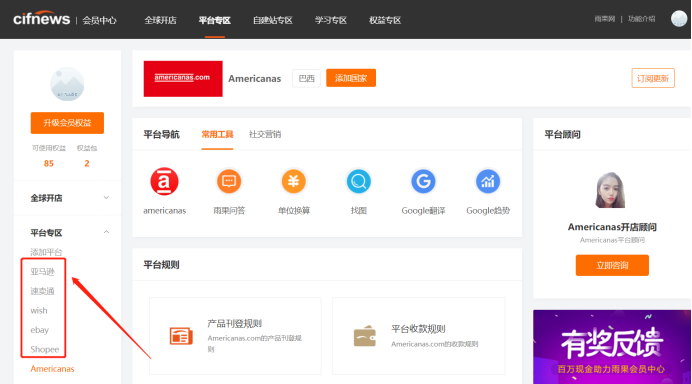Select wish in the platform list

click(39, 310)
